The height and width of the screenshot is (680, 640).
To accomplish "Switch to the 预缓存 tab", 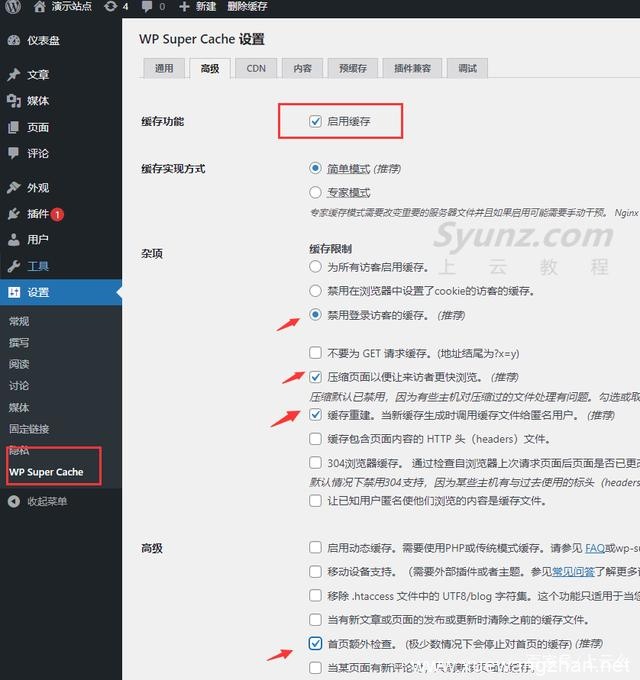I will [352, 68].
